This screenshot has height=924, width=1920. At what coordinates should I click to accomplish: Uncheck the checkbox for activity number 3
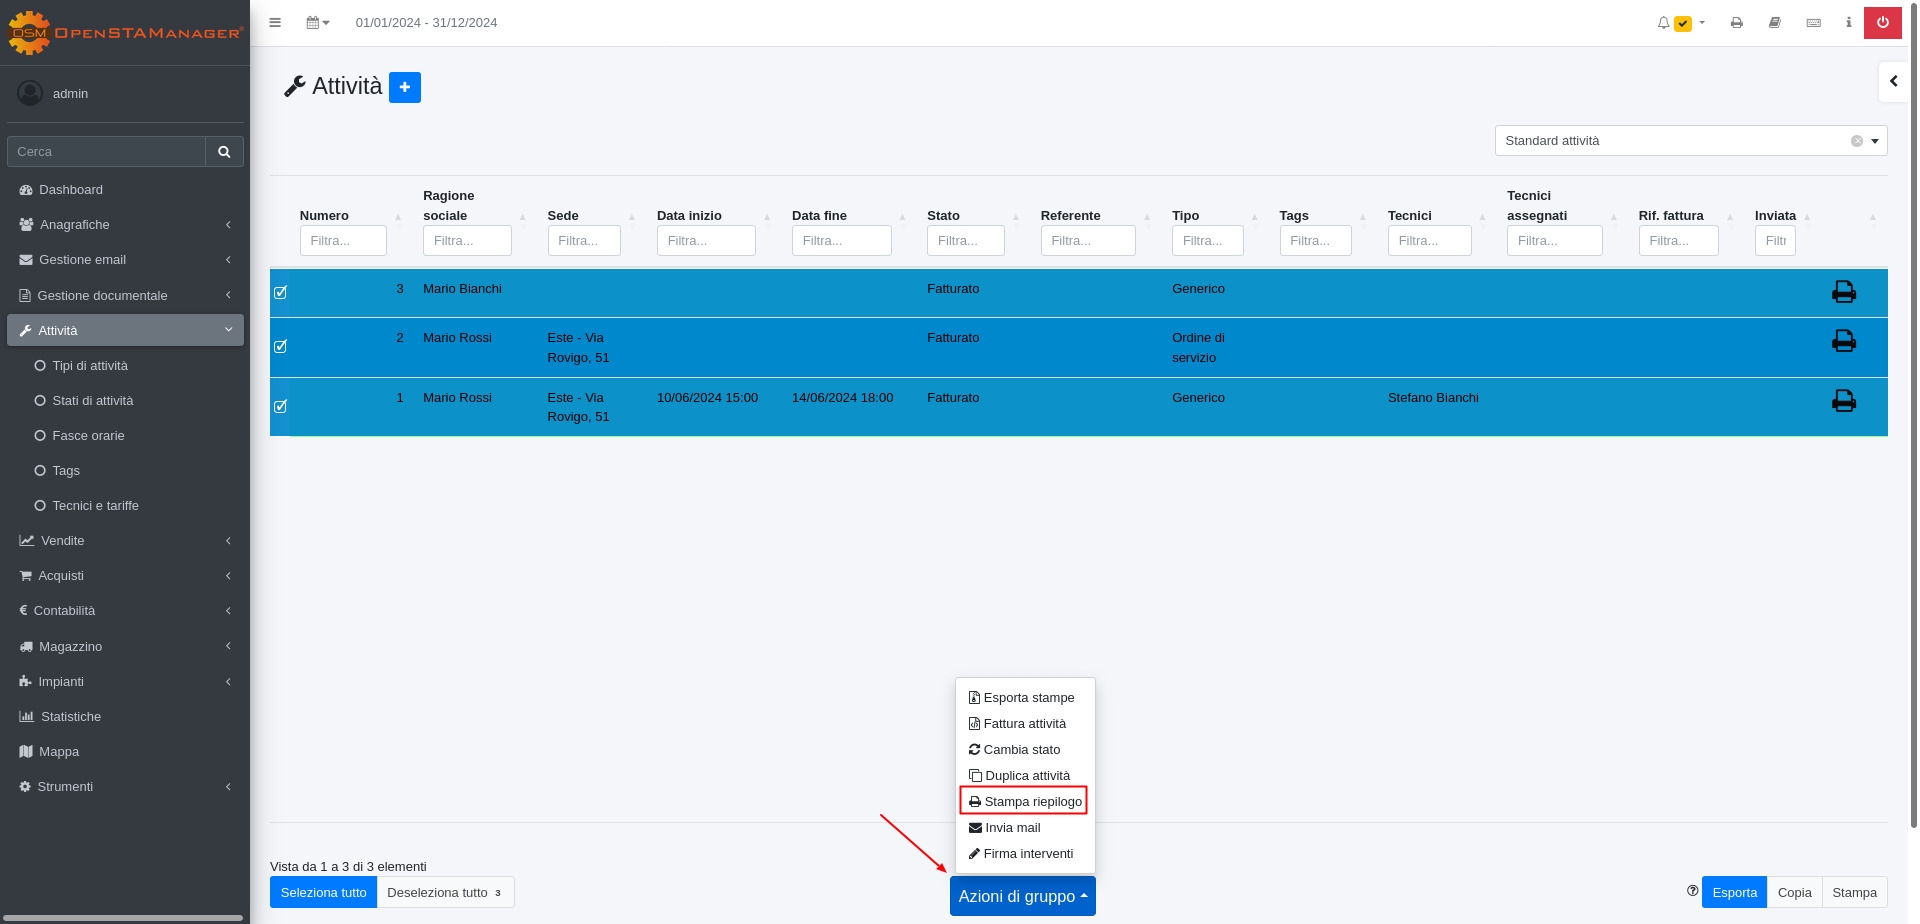click(x=280, y=292)
